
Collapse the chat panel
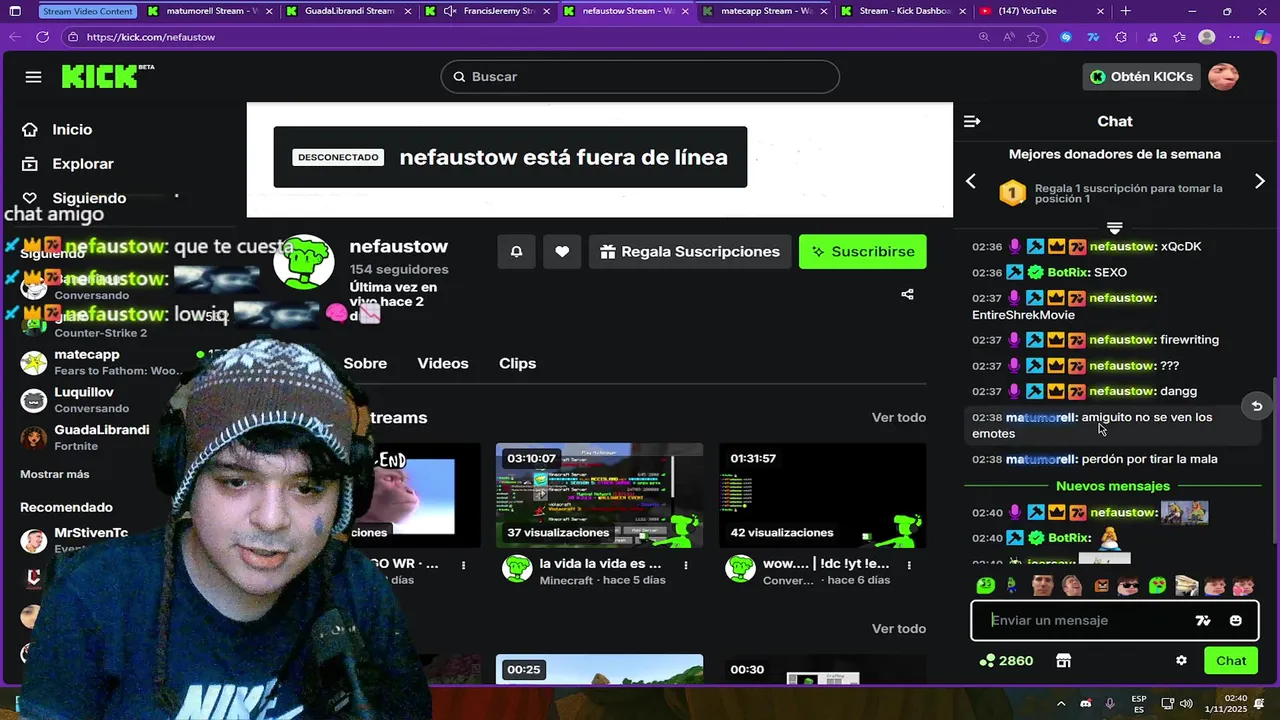tap(971, 121)
